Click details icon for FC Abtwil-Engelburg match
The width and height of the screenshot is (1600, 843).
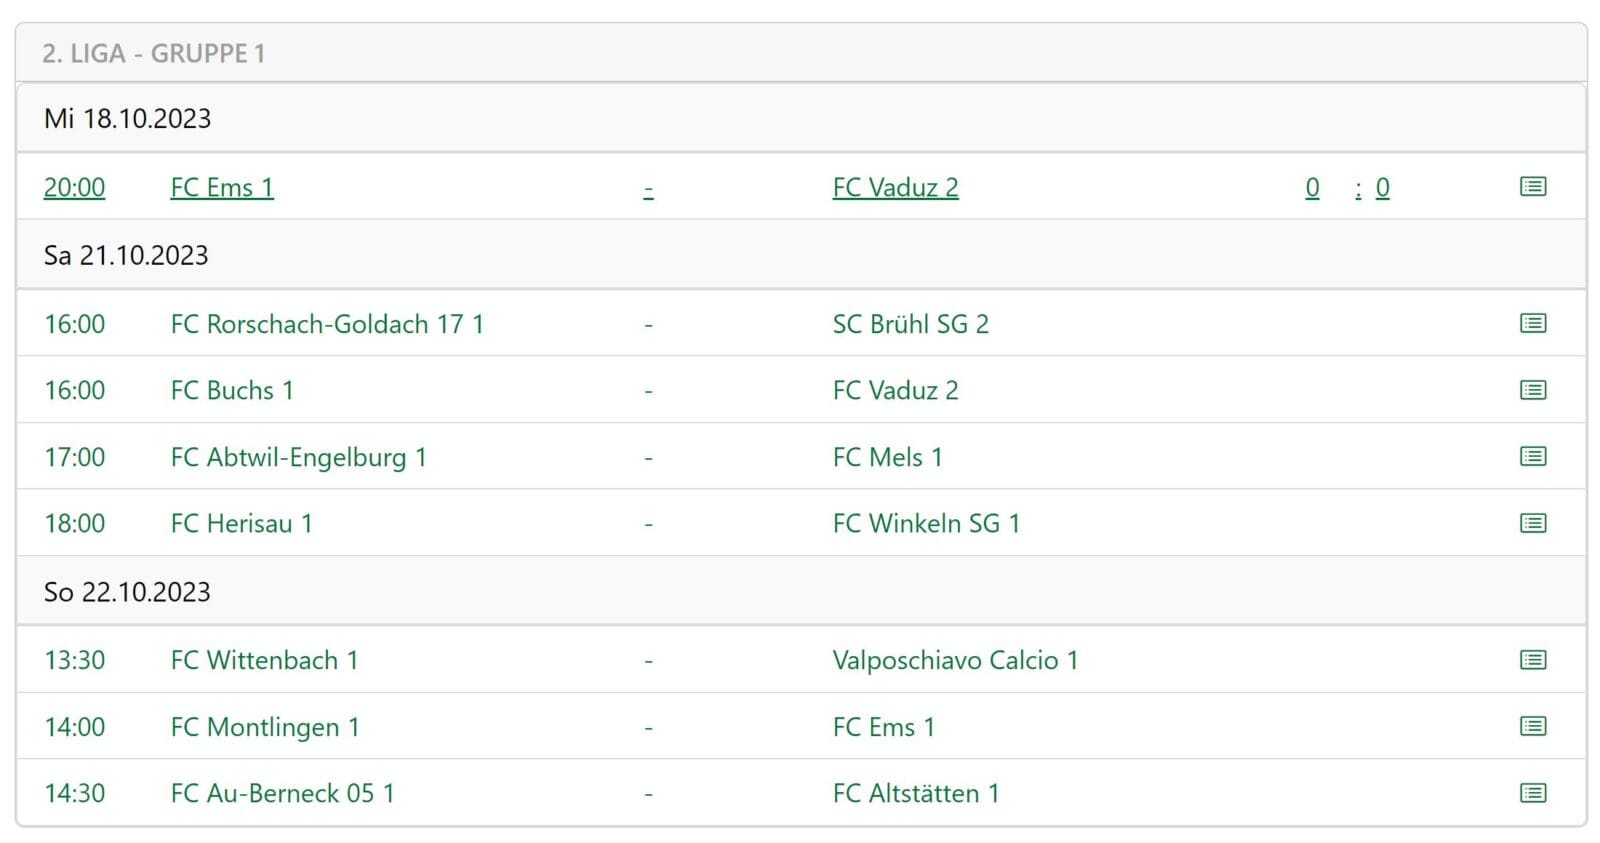pyautogui.click(x=1532, y=456)
